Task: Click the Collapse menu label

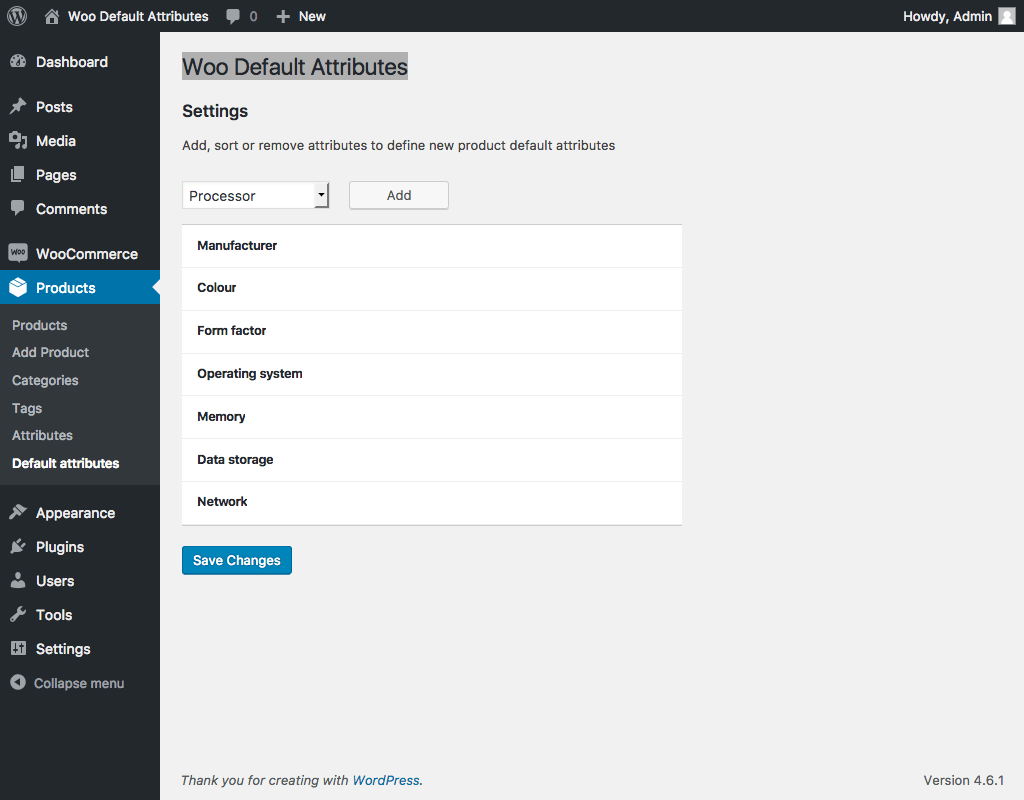Action: pyautogui.click(x=79, y=683)
